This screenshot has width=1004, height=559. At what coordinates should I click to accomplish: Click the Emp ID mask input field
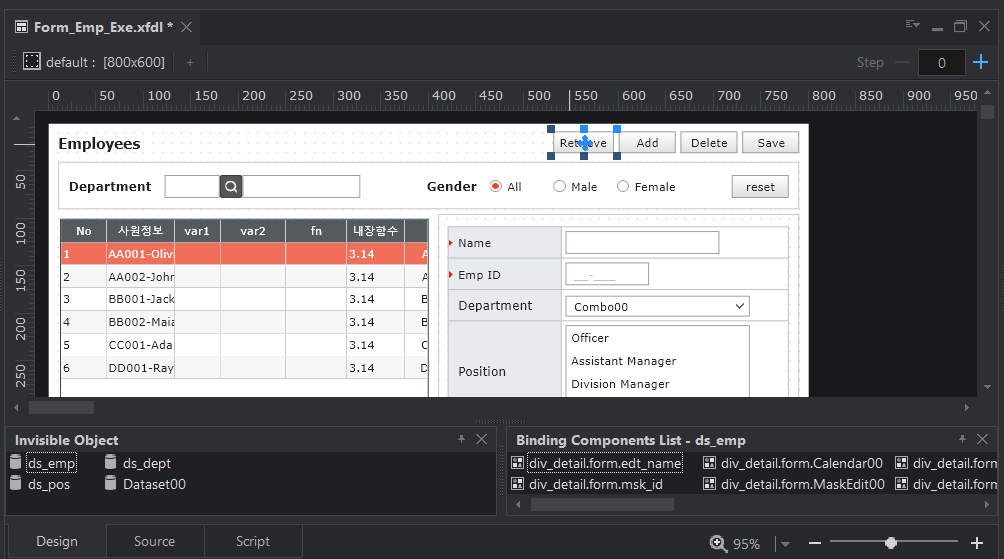607,274
